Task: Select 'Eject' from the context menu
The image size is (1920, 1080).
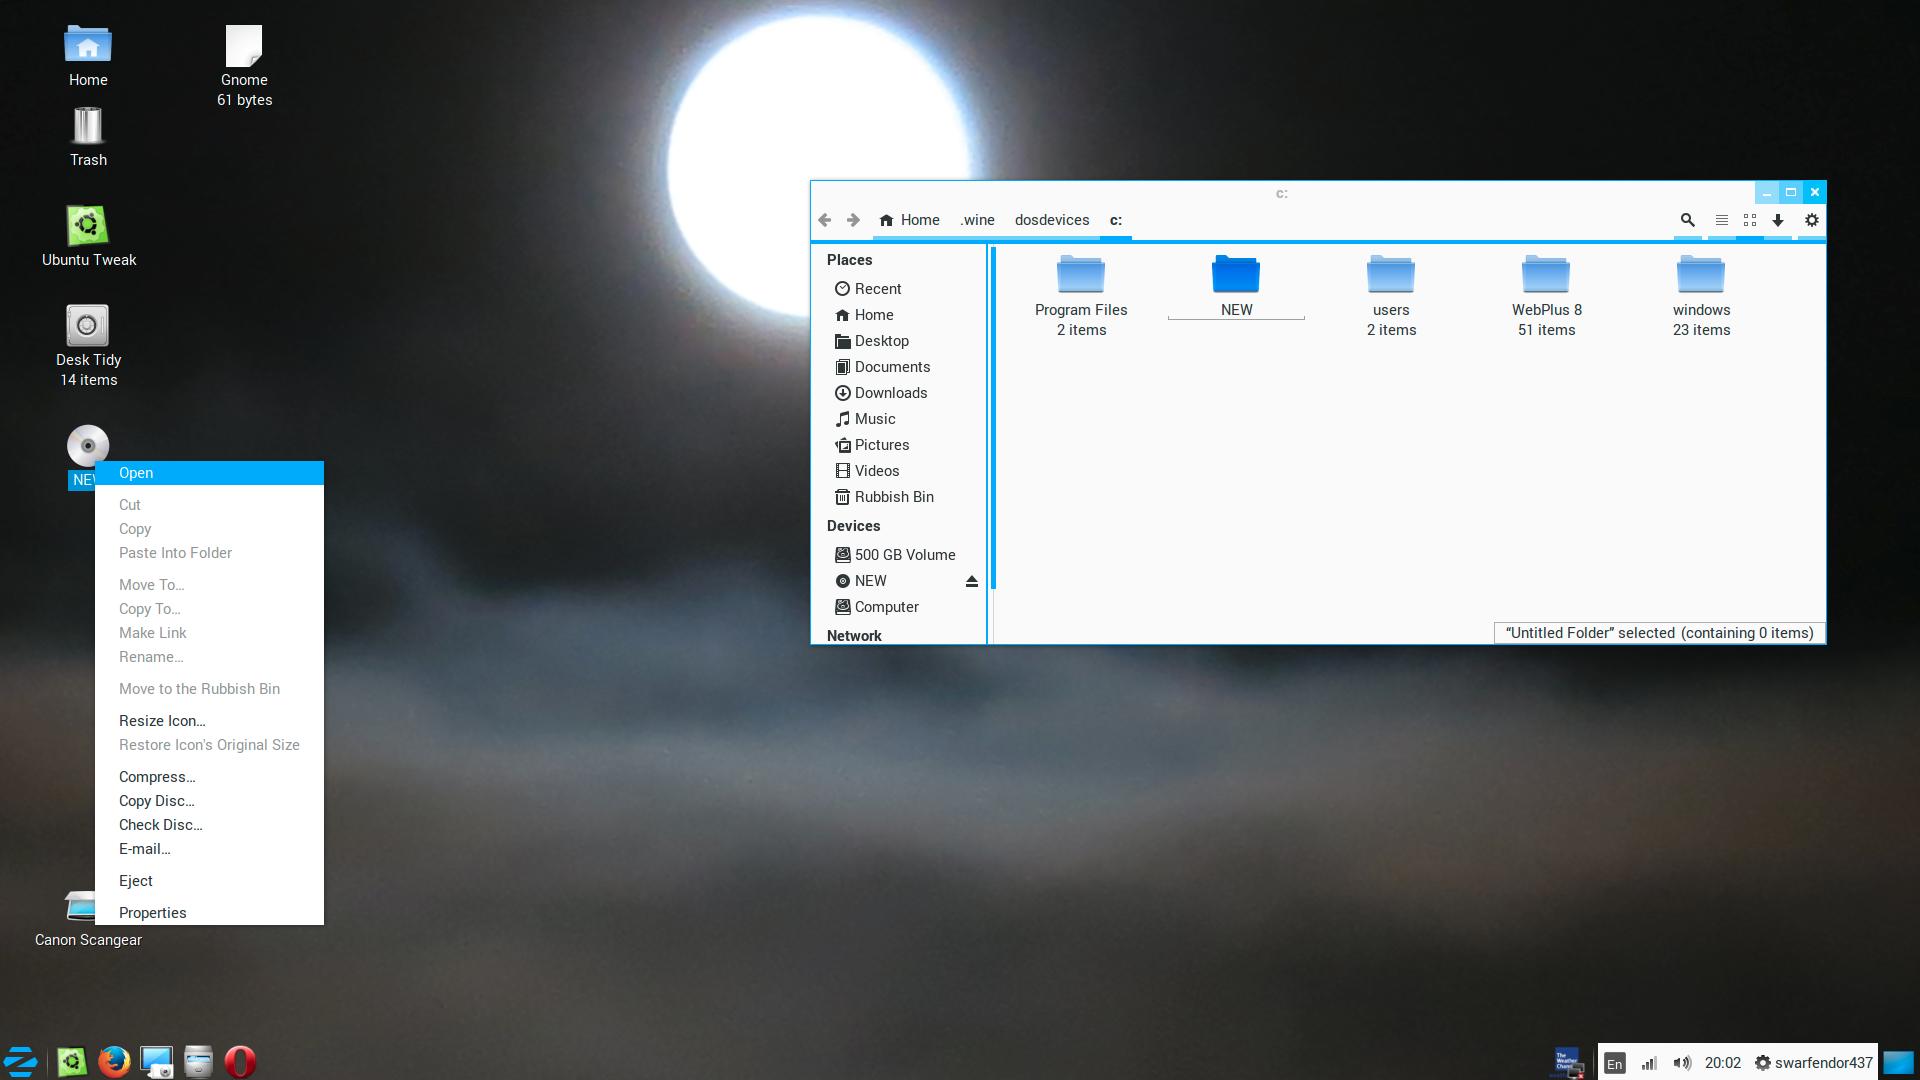Action: tap(136, 881)
